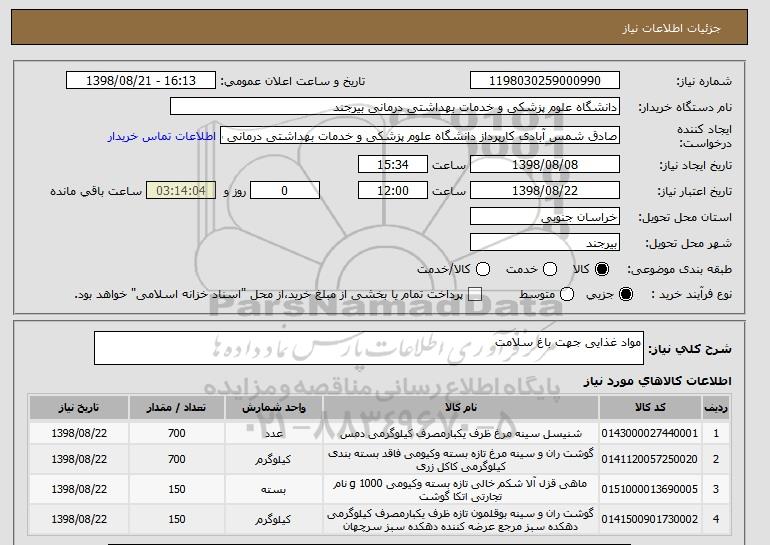This screenshot has width=770, height=545.
Task: Click item code 015100013690005
Action: pyautogui.click(x=650, y=489)
